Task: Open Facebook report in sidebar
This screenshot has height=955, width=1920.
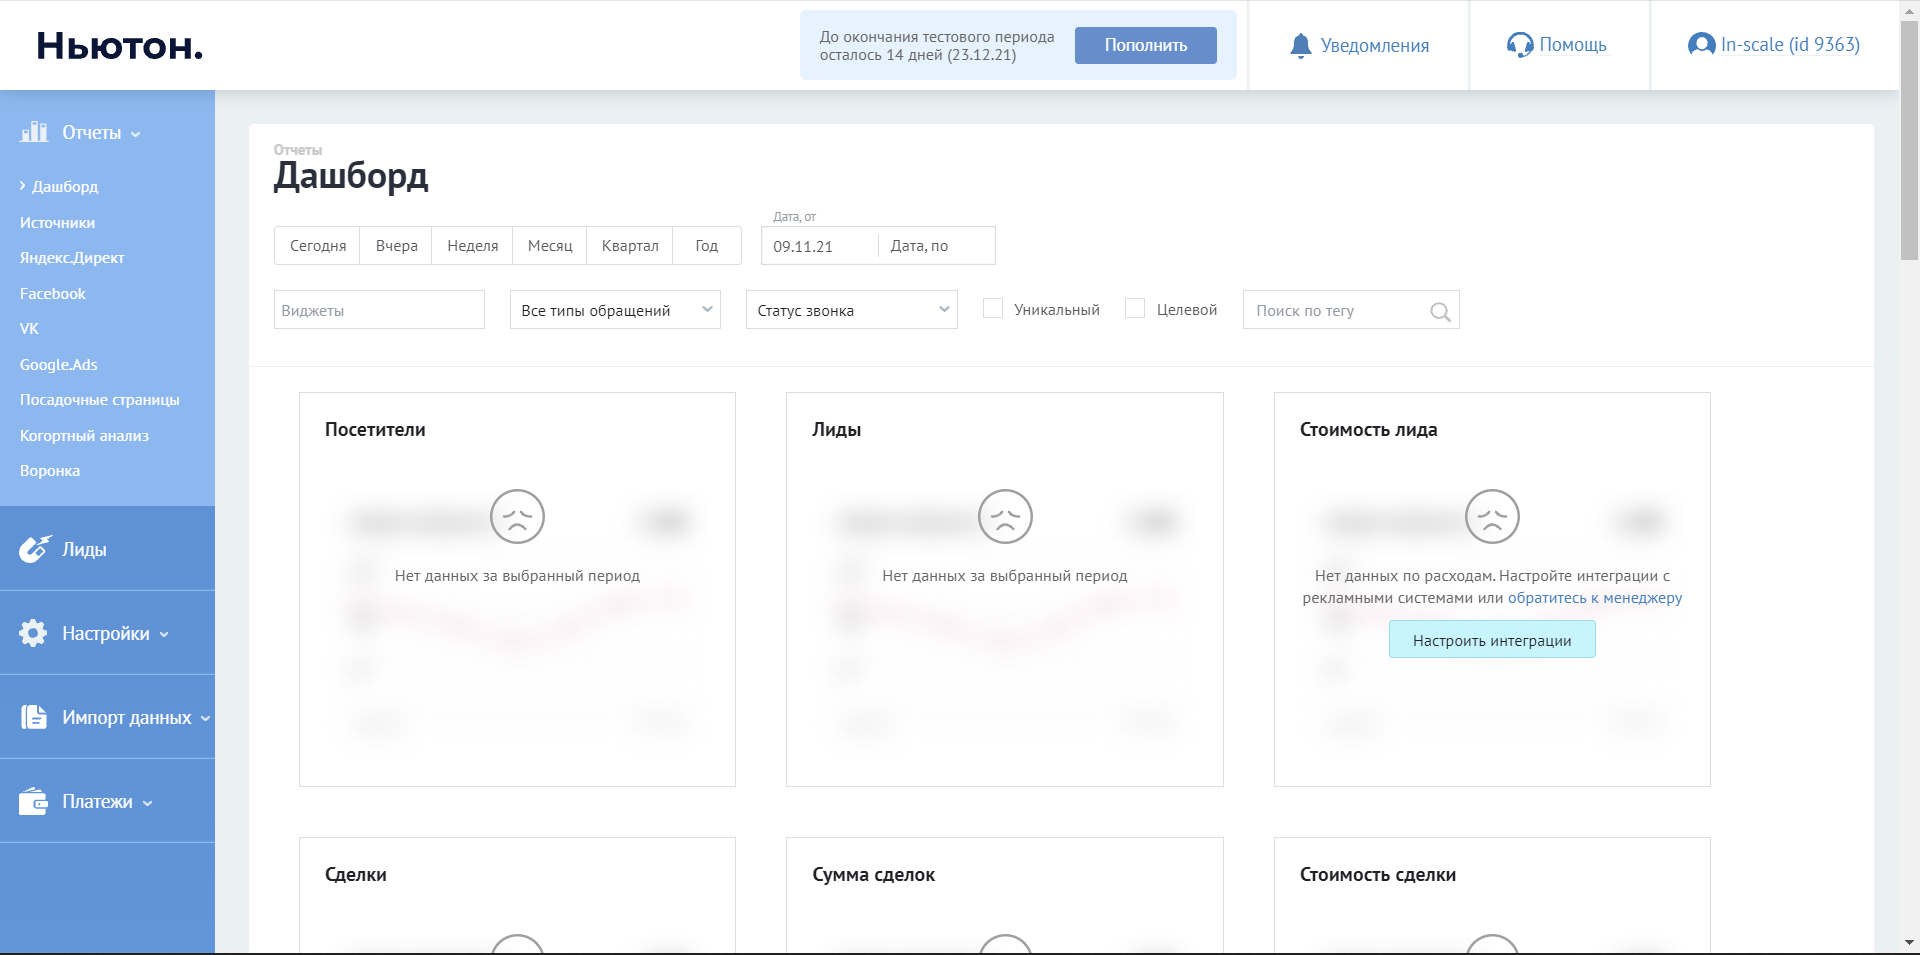Action: [x=53, y=294]
